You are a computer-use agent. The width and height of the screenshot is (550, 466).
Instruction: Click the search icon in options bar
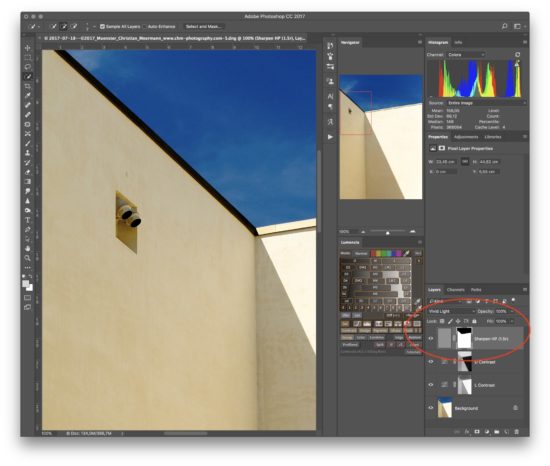pyautogui.click(x=504, y=26)
